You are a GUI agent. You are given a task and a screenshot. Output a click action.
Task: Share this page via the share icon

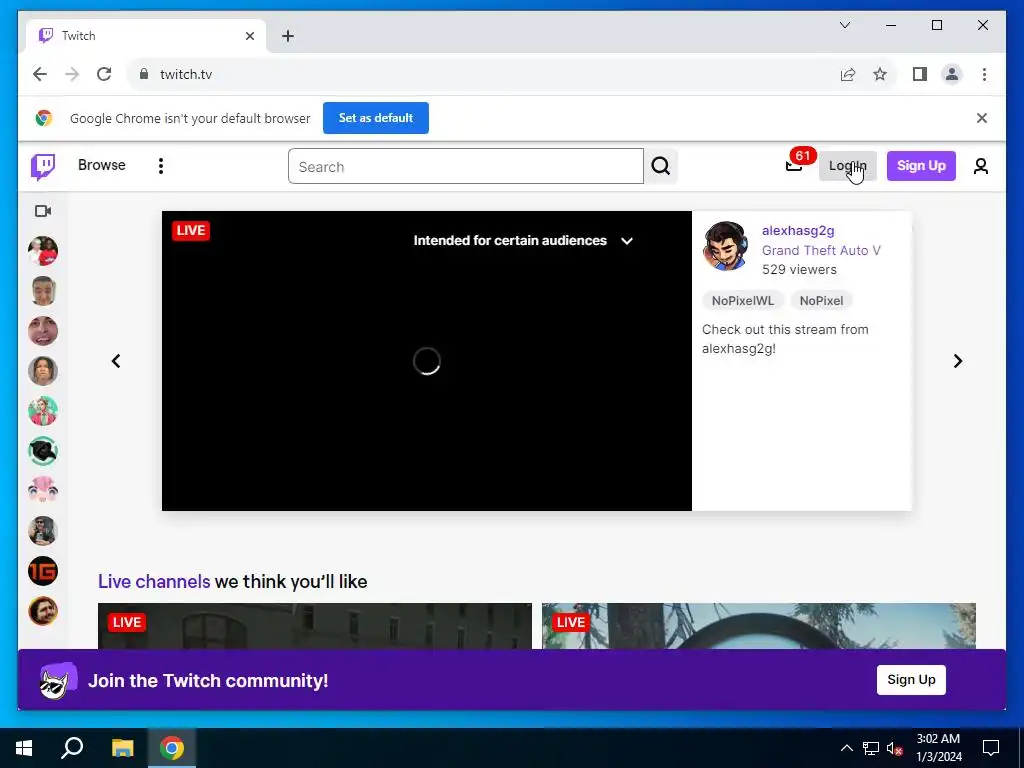848,74
